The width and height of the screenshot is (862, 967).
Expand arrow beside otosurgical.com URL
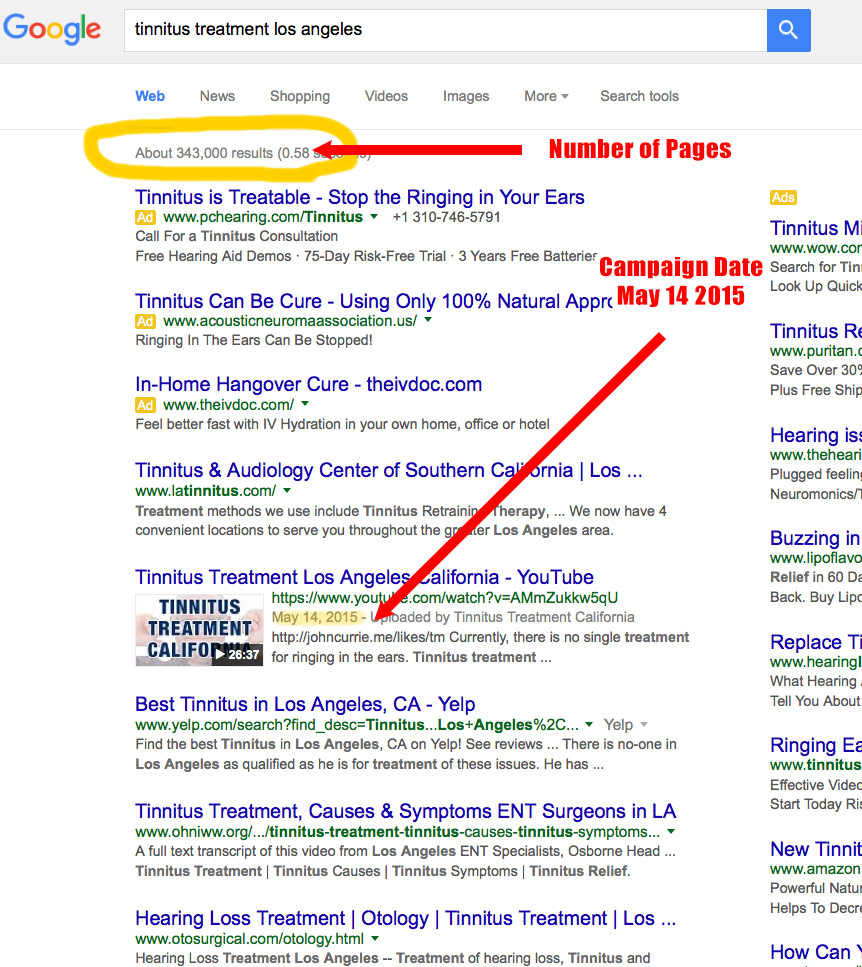[x=375, y=939]
